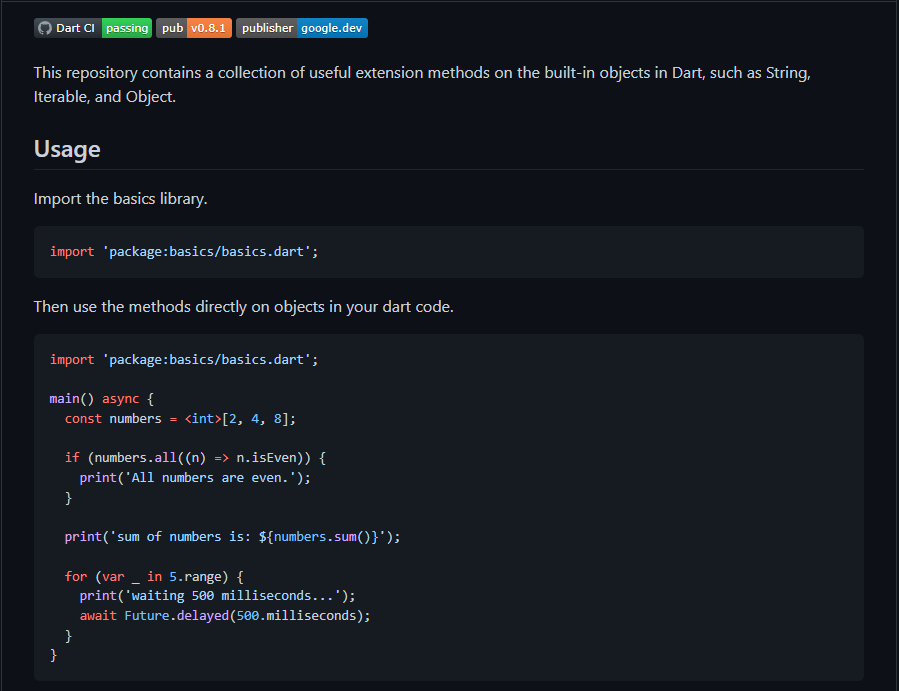Open the pub v0.8.1 badge

(x=194, y=28)
